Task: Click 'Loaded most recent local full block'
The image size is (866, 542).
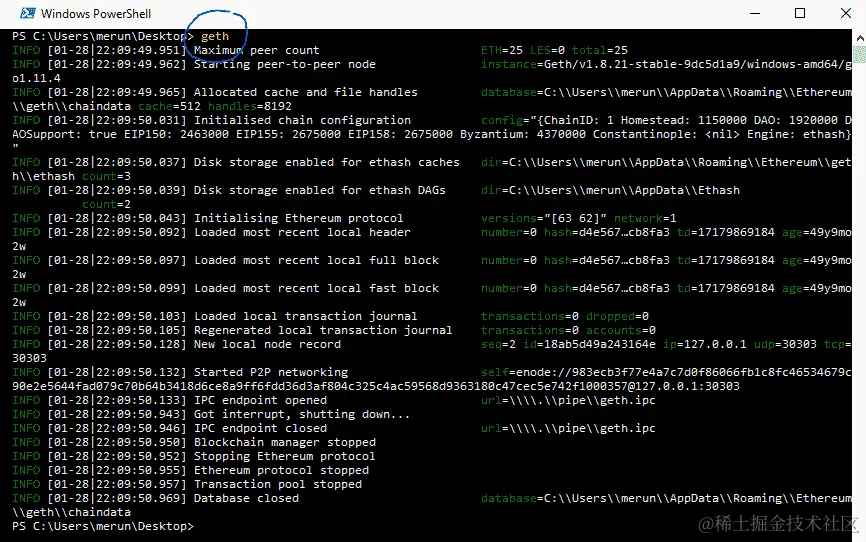Action: point(316,260)
